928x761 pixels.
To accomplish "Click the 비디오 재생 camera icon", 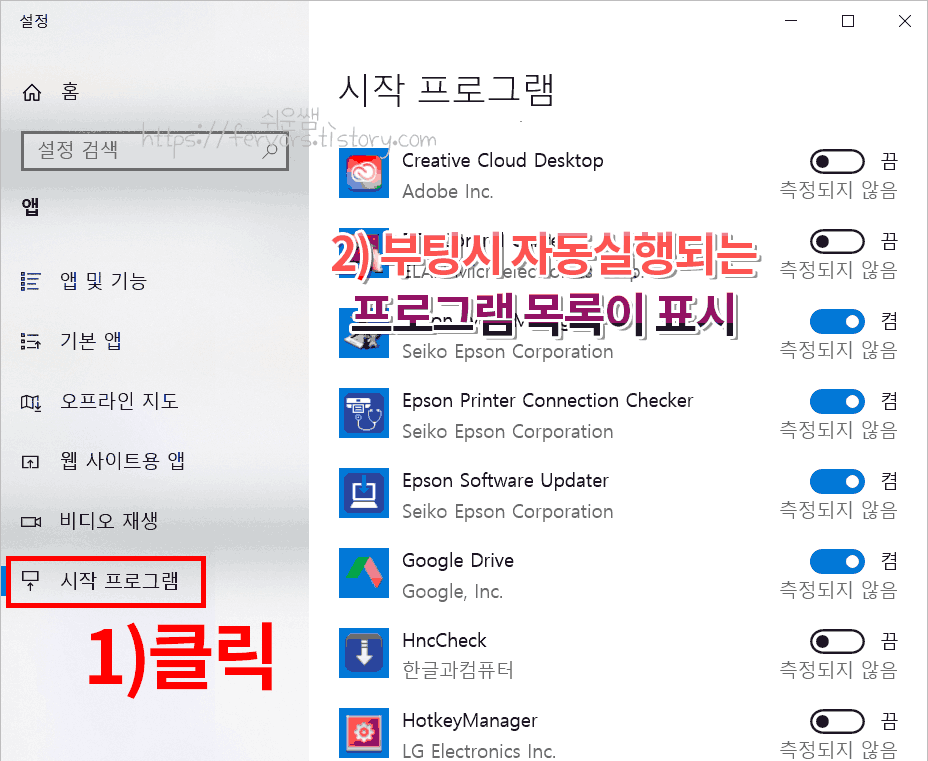I will coord(31,522).
